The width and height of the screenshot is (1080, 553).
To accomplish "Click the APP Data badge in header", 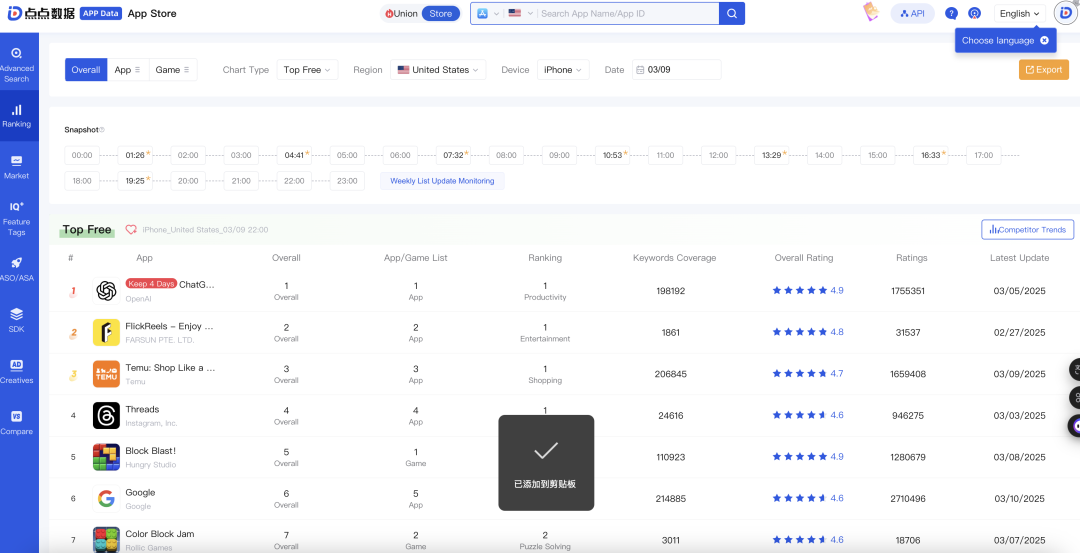I will tap(101, 13).
